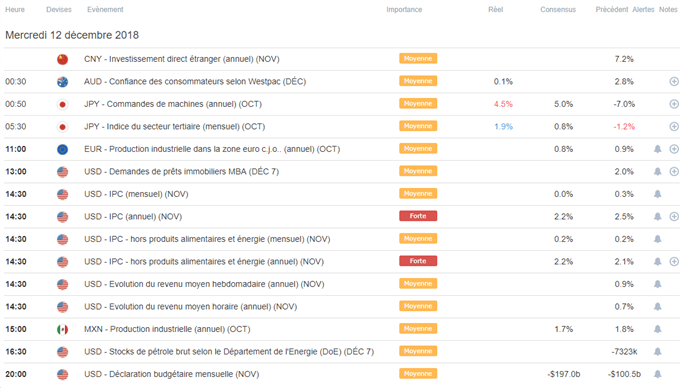Screen dimensions: 680x388
Task: Select previous value -7323k
Action: click(624, 352)
